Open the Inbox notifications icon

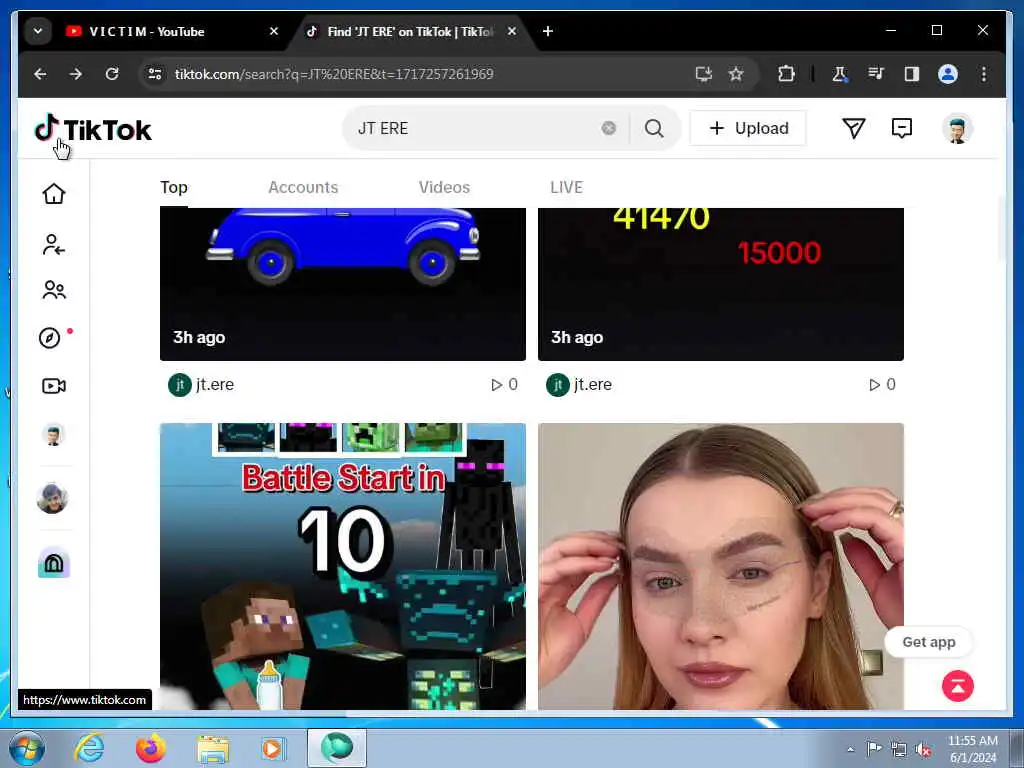pyautogui.click(x=902, y=128)
